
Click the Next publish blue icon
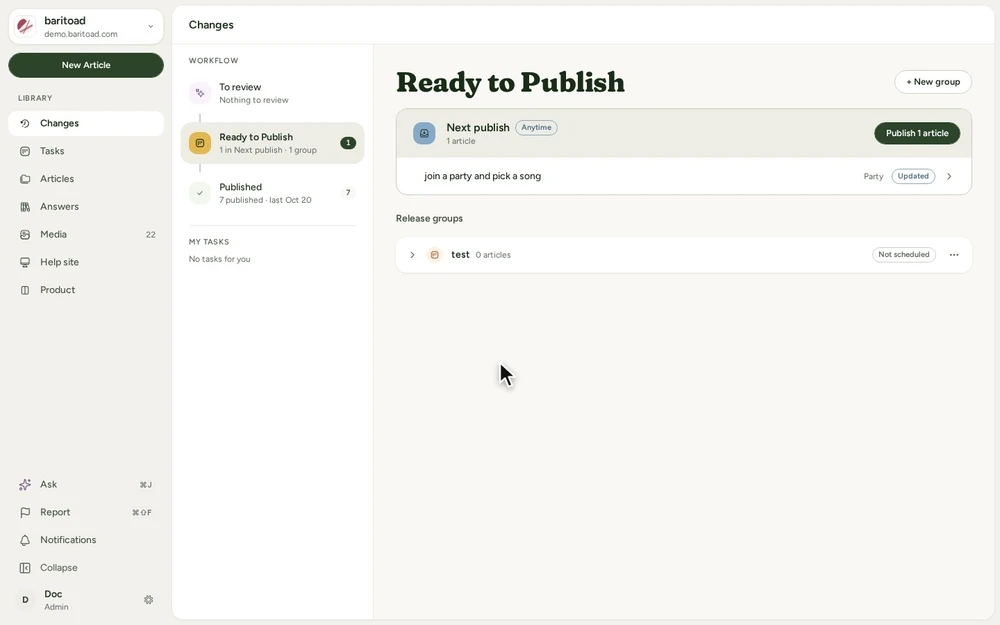424,133
